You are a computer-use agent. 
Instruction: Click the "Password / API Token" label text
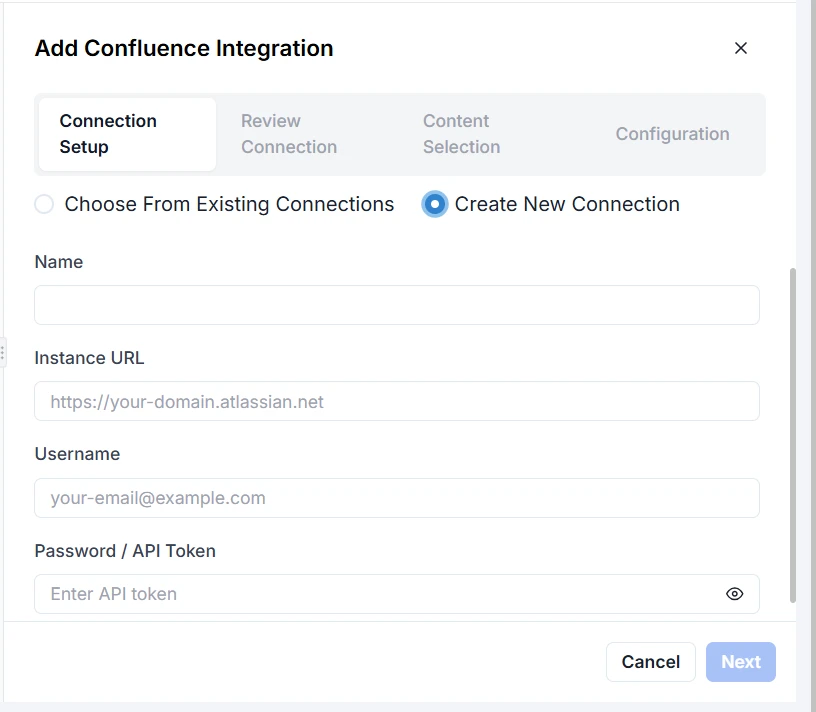point(125,551)
